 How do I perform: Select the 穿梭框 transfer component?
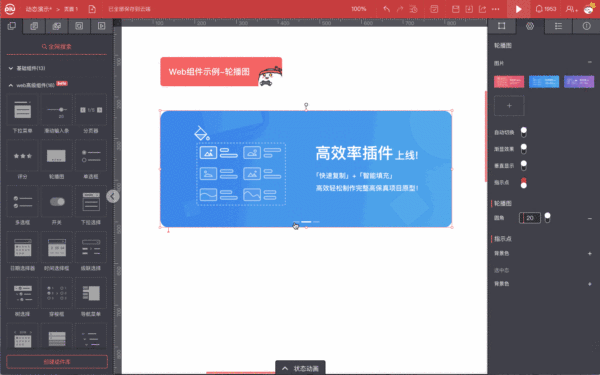coord(57,298)
